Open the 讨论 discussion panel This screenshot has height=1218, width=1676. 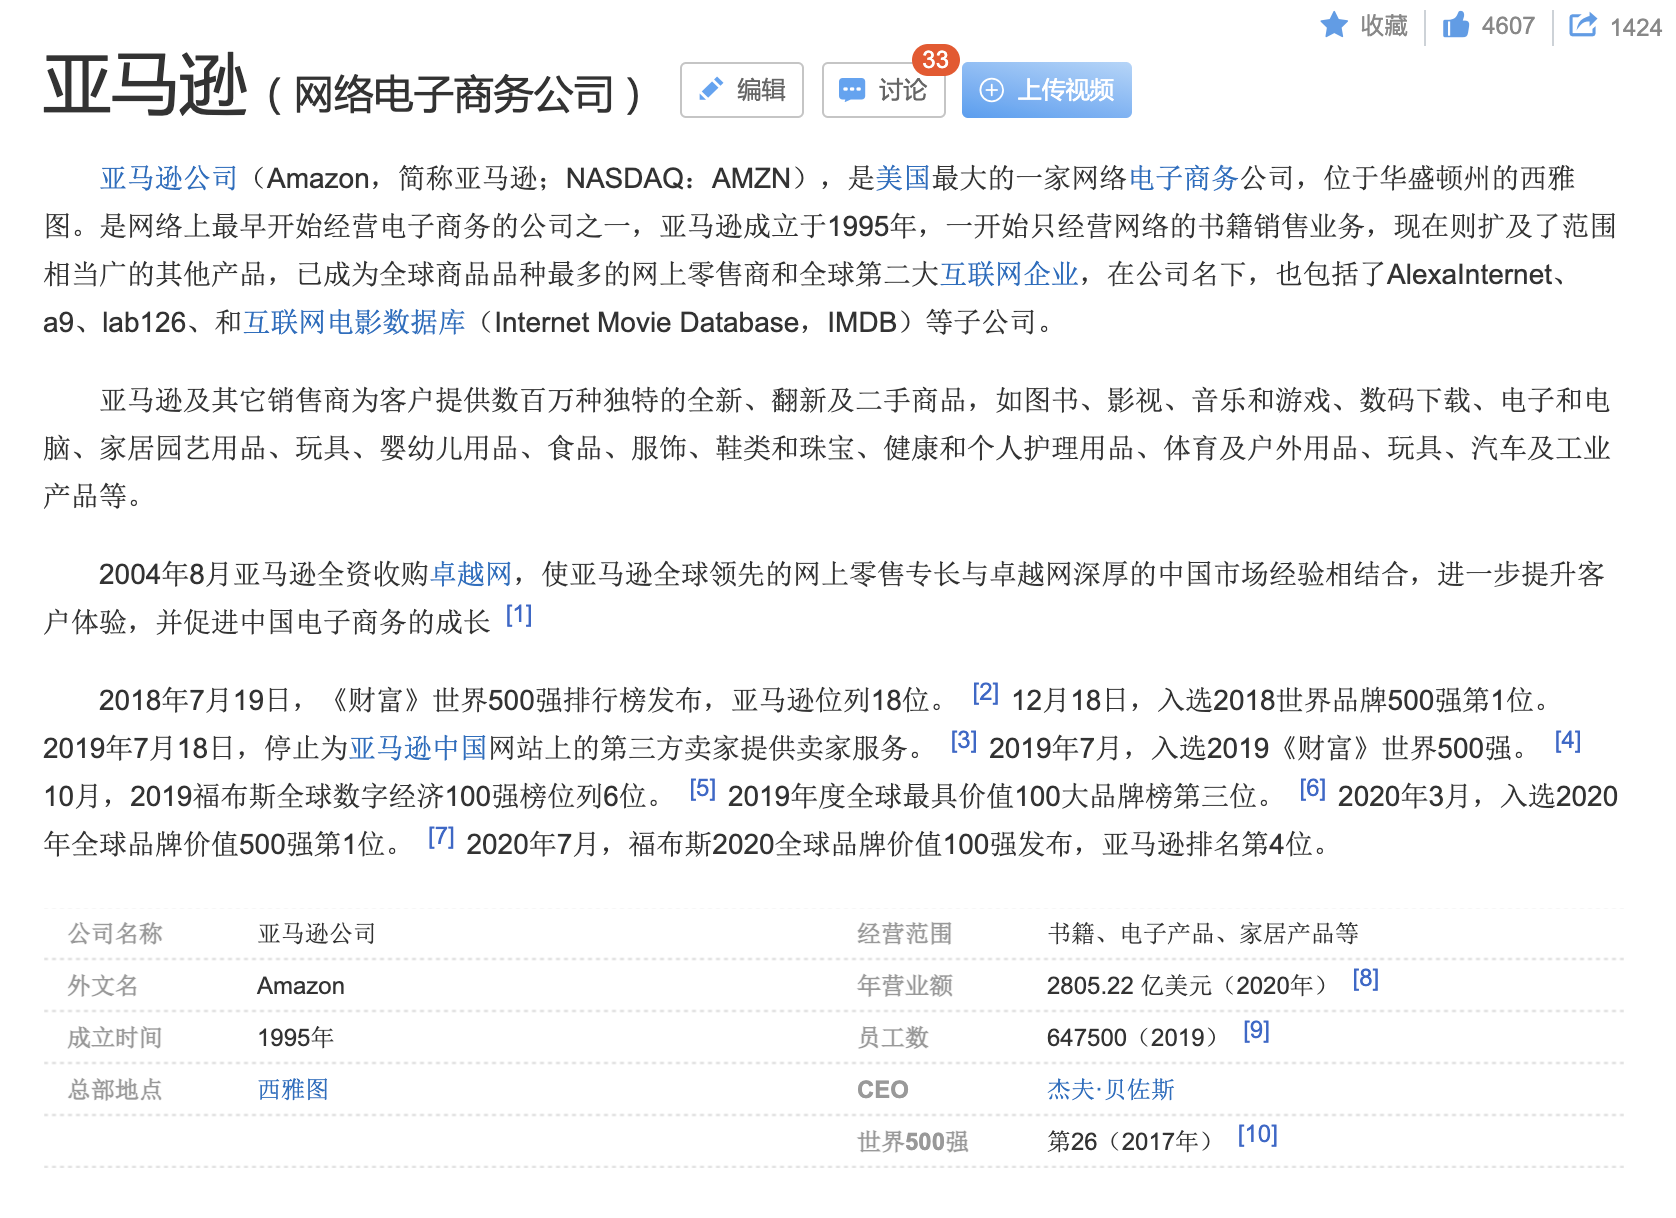point(884,90)
